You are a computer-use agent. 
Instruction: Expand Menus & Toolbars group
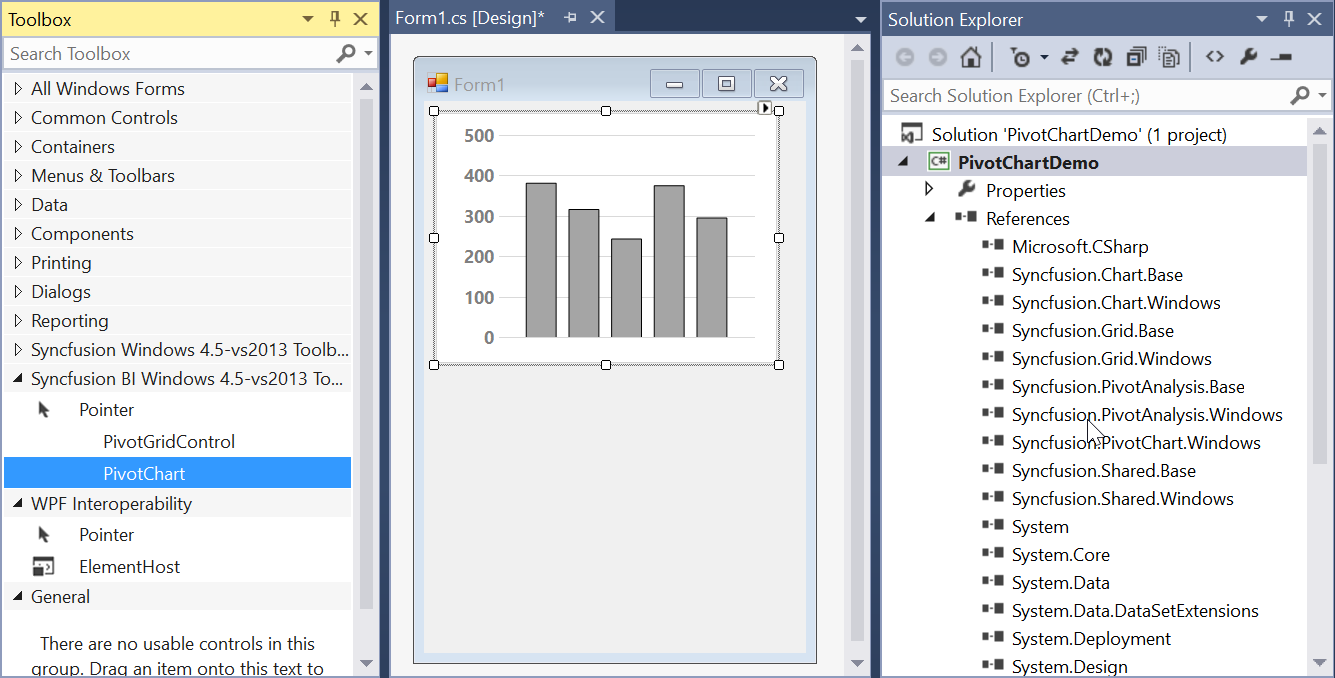click(18, 176)
